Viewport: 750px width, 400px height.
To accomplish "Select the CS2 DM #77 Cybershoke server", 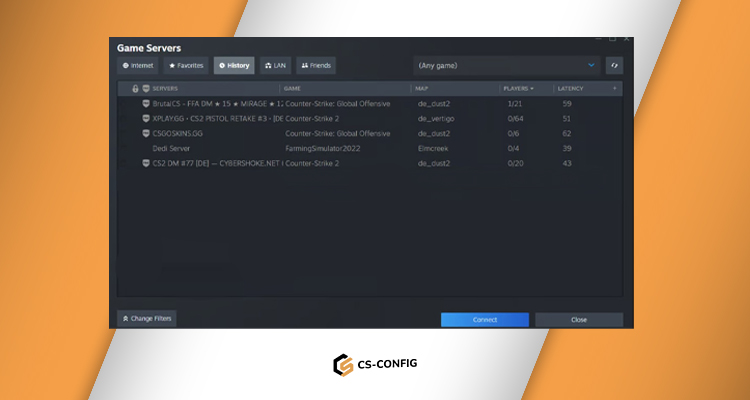I will 370,163.
